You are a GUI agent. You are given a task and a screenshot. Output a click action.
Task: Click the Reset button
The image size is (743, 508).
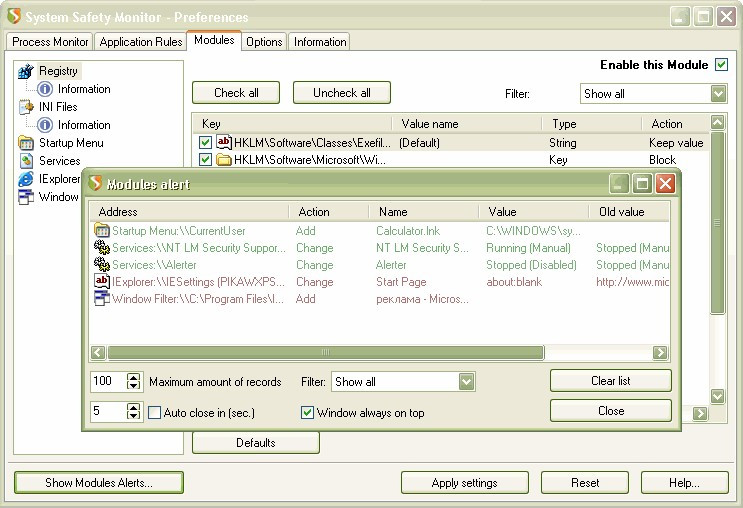tap(585, 482)
